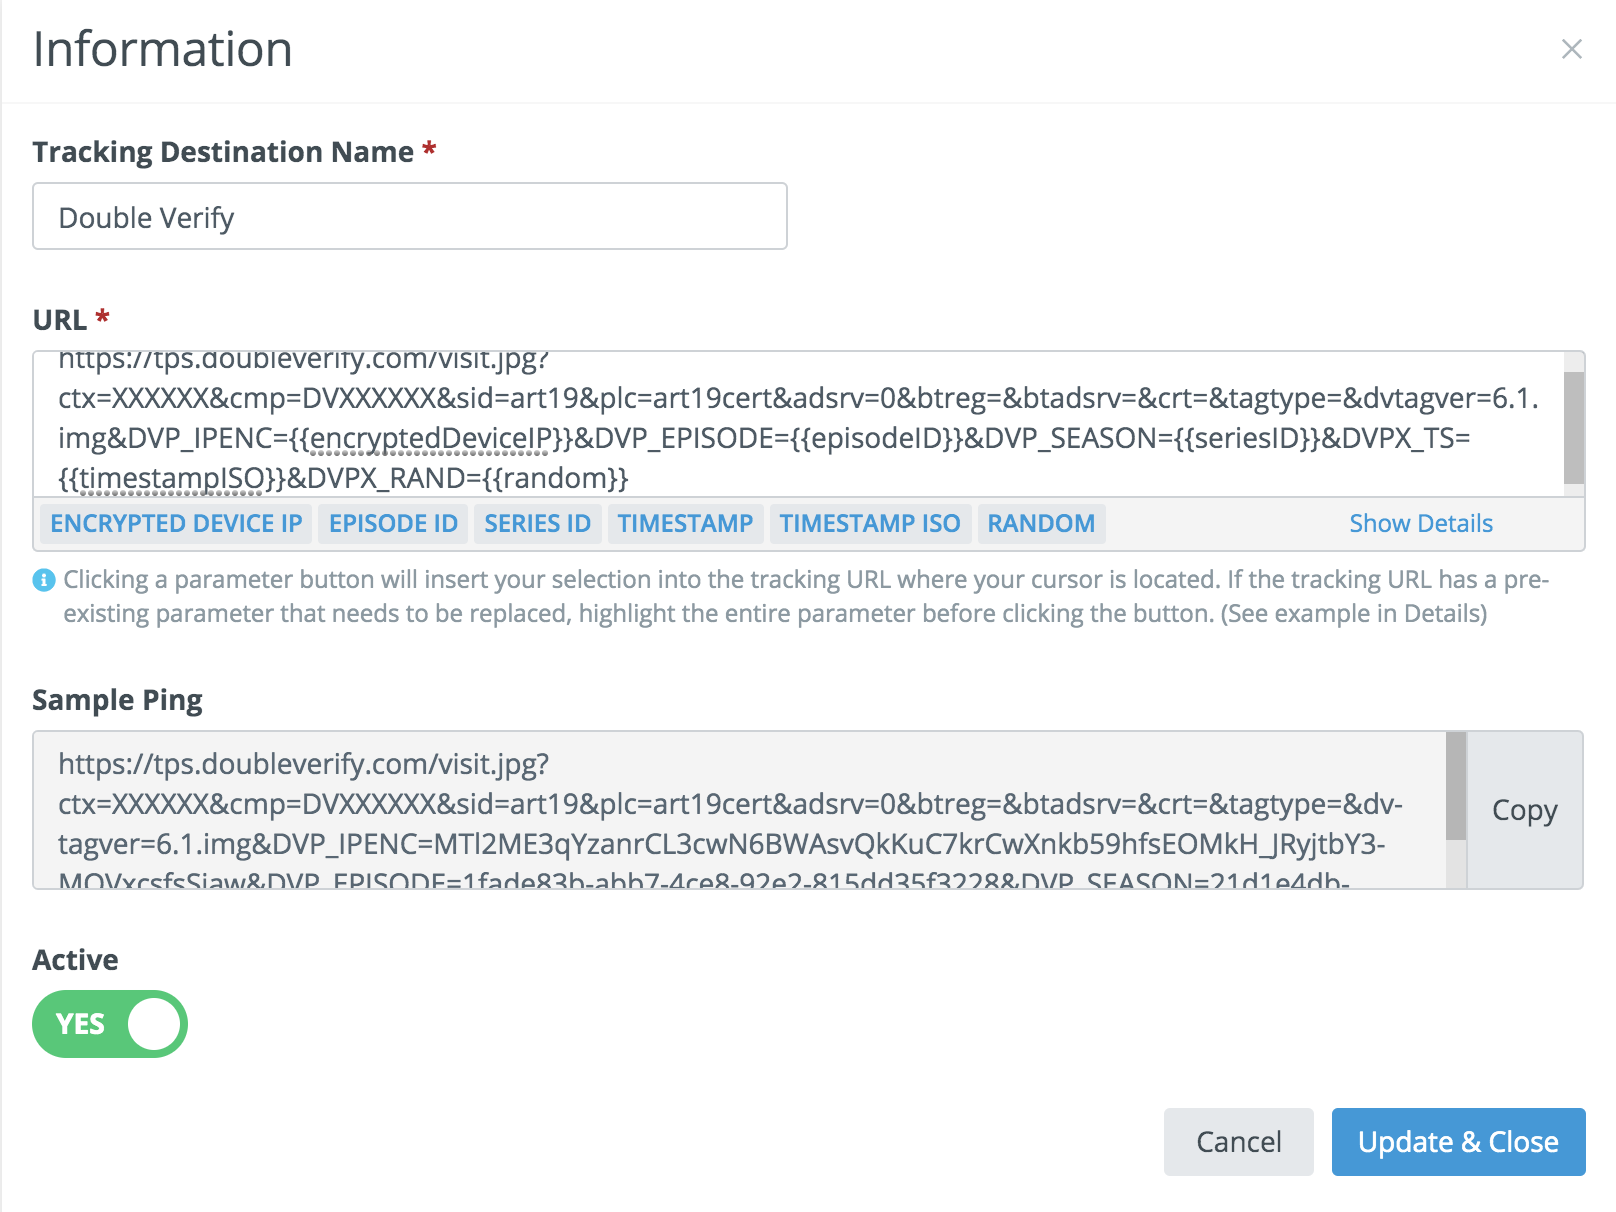Click the Sample Ping scrollbar thumb
The image size is (1616, 1212).
pos(1456,786)
